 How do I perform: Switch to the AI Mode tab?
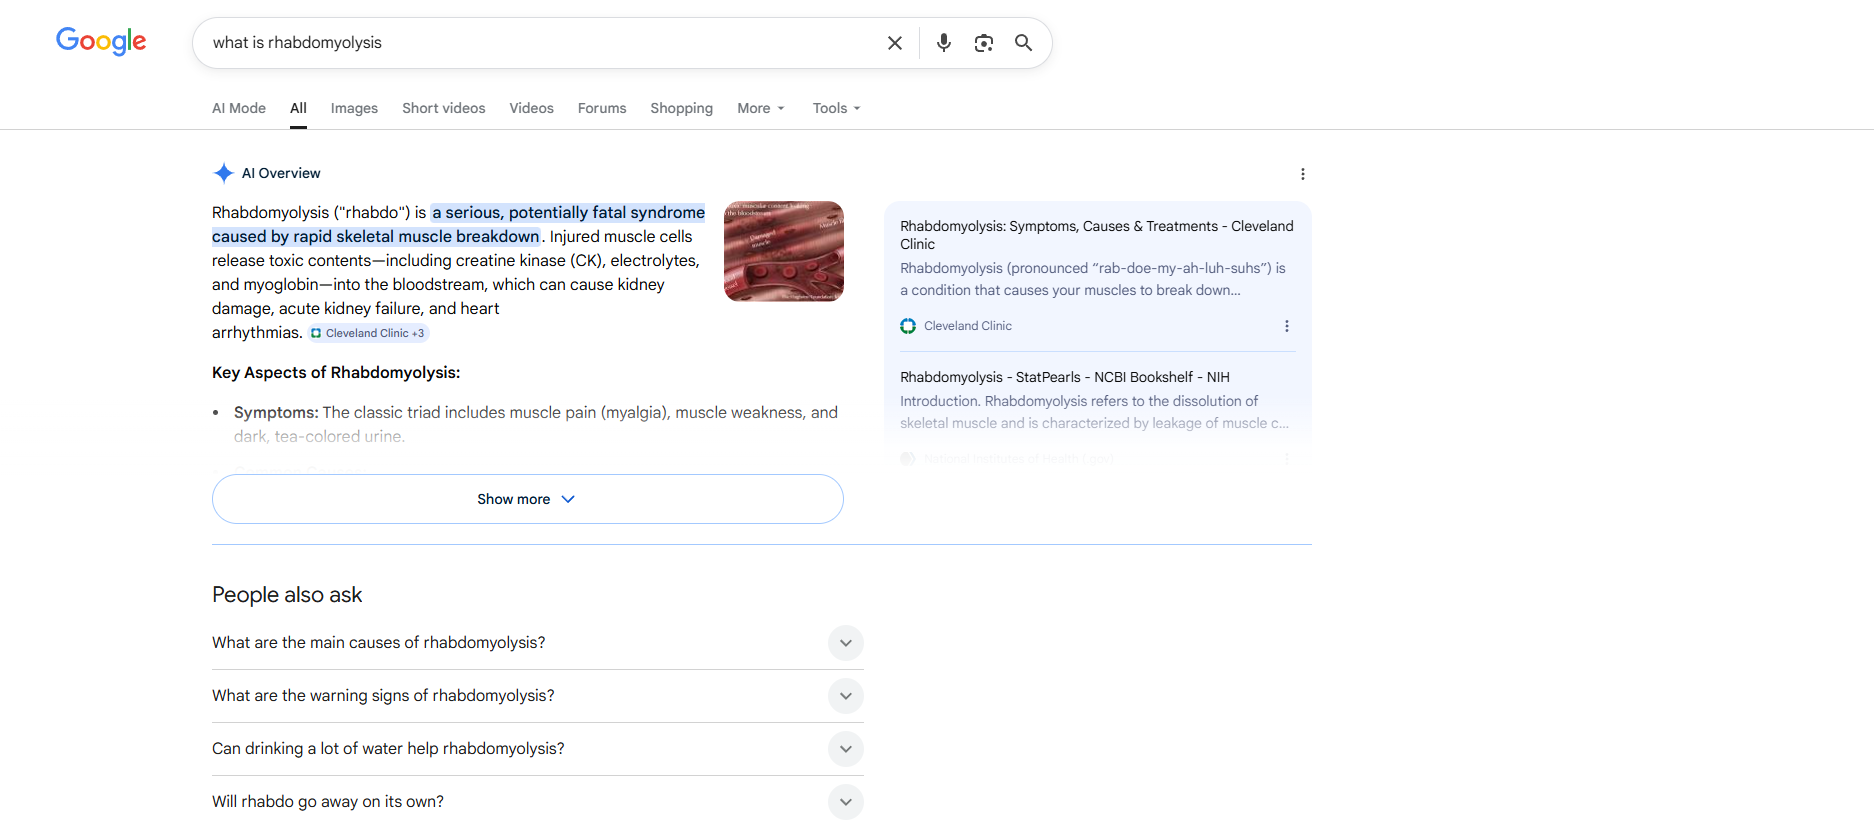(239, 108)
